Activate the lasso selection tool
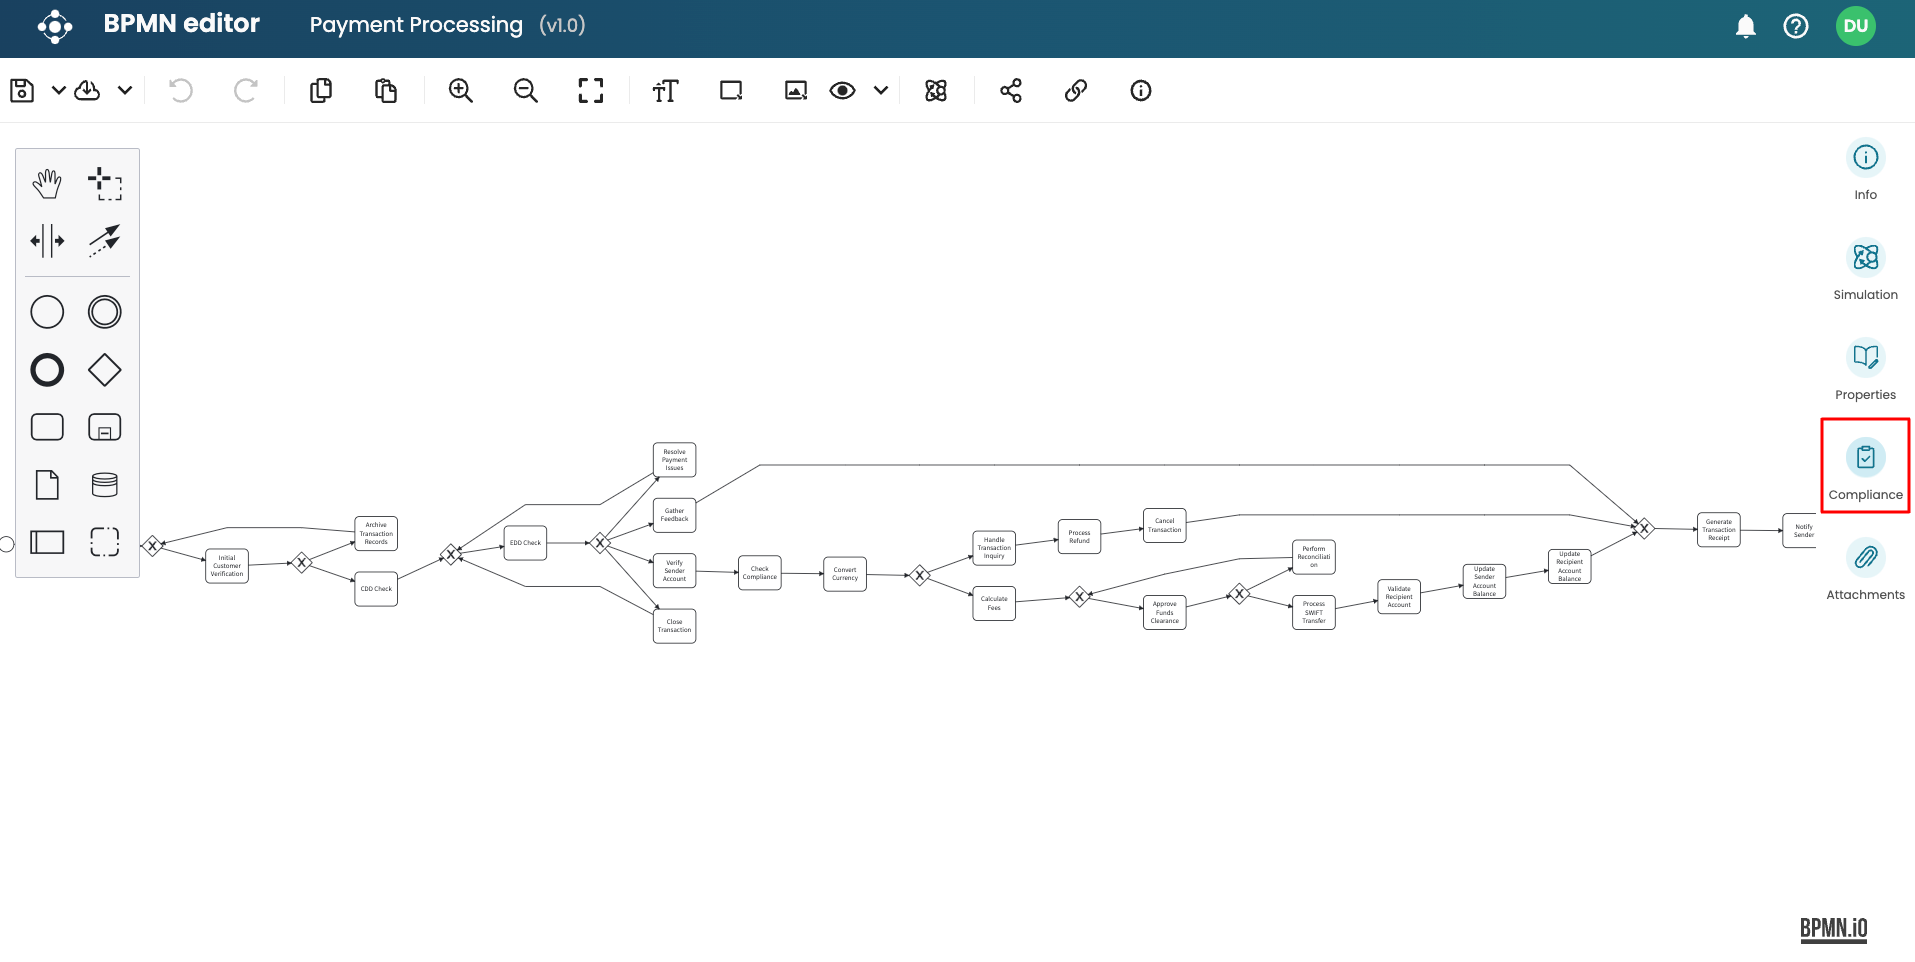 pyautogui.click(x=104, y=184)
